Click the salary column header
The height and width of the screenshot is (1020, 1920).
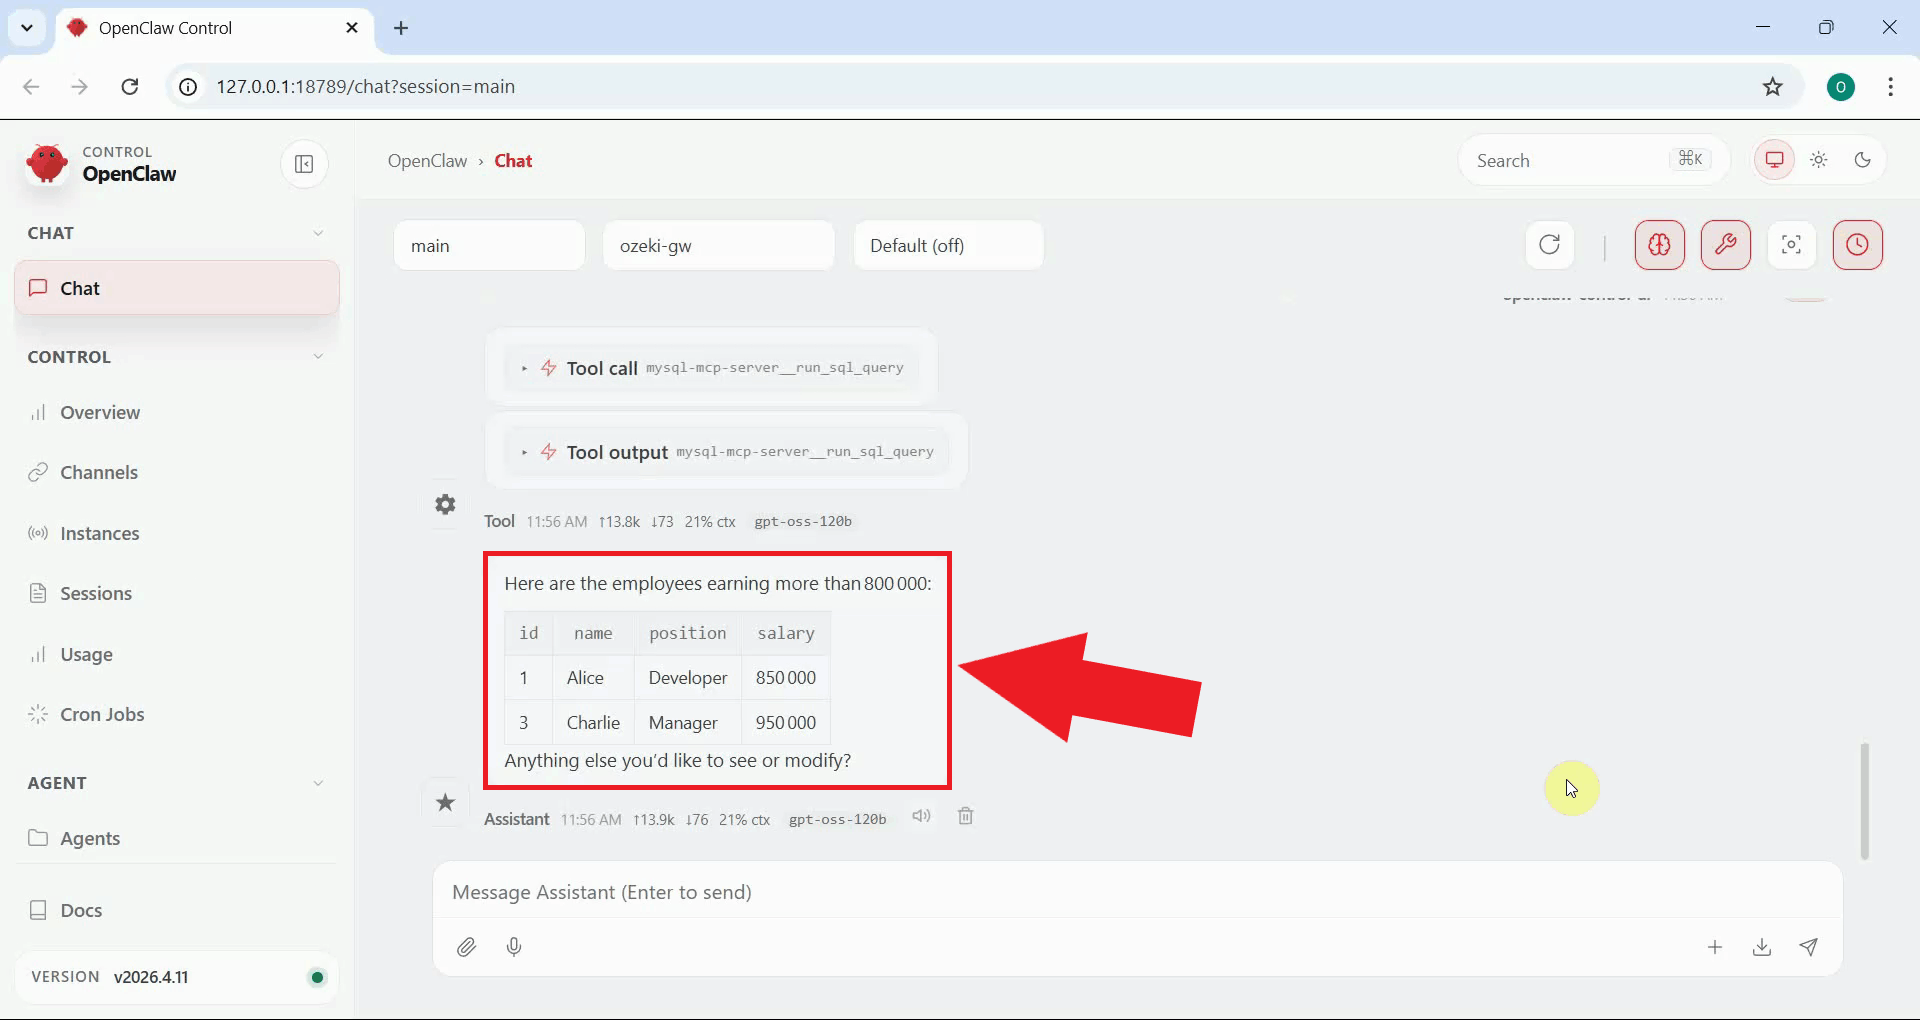click(x=786, y=633)
